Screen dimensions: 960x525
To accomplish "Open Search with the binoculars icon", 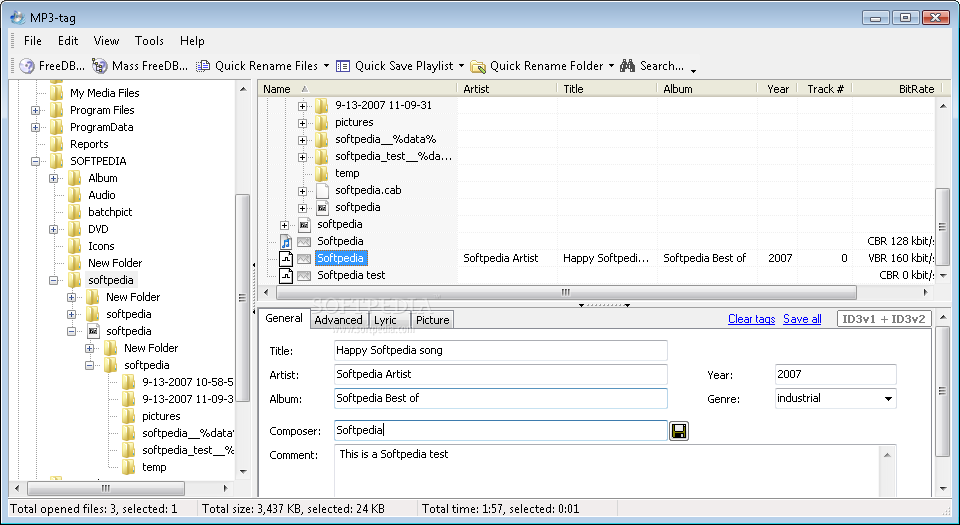I will point(628,65).
